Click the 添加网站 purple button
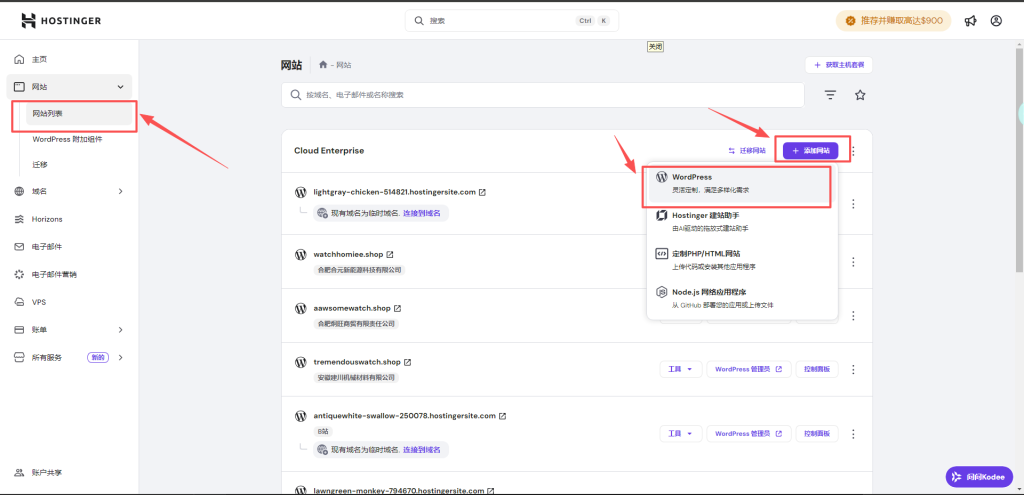The image size is (1024, 495). pos(810,151)
